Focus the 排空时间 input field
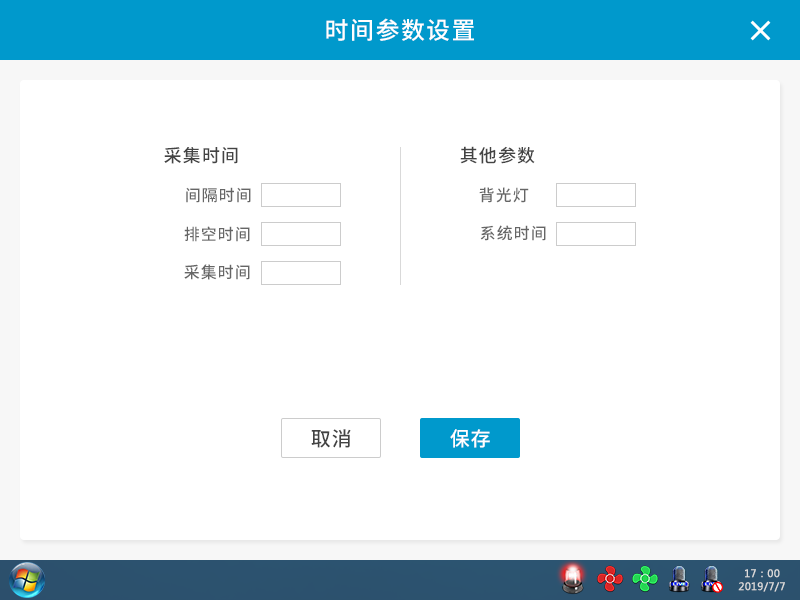This screenshot has width=800, height=600. [301, 234]
